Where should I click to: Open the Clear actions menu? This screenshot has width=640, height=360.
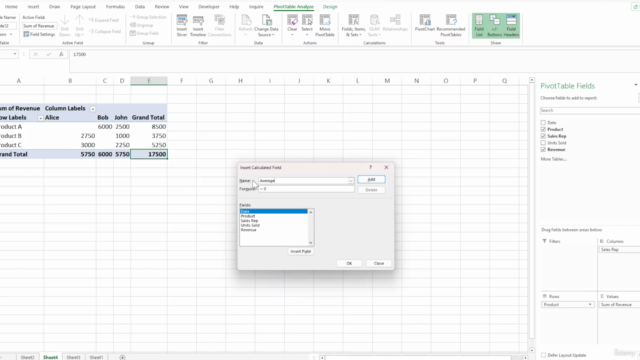292,26
